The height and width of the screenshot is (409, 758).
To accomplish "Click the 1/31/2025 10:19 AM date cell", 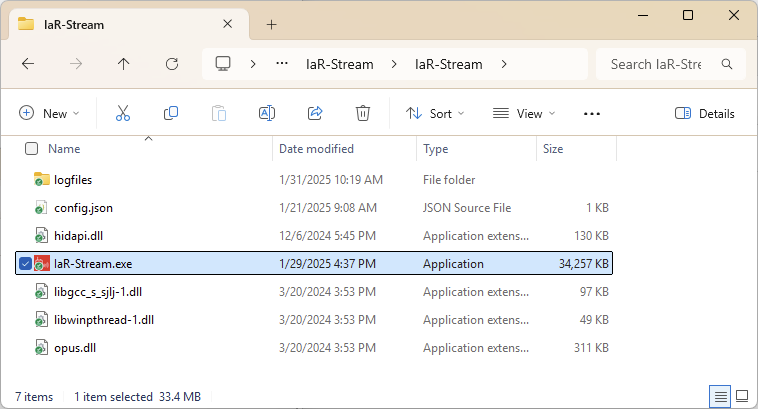I will coord(331,180).
